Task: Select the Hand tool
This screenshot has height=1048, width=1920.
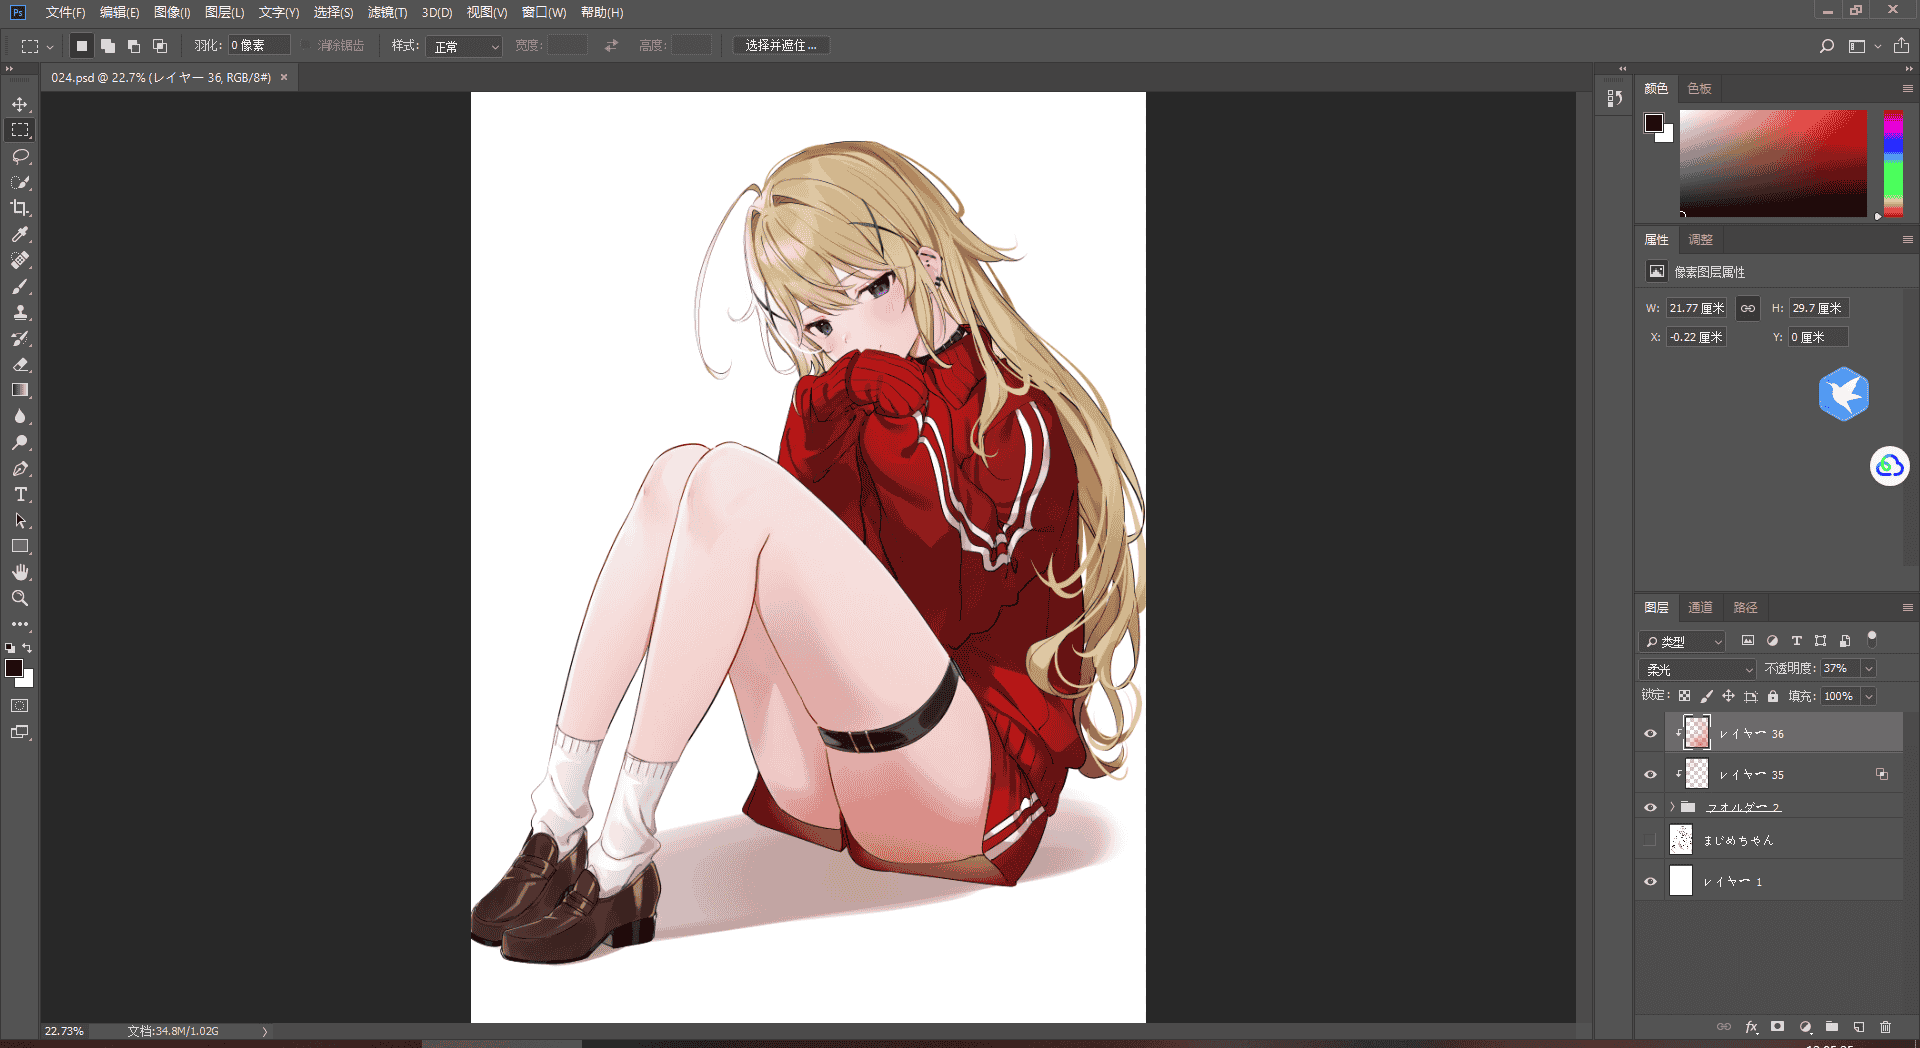Action: (20, 572)
